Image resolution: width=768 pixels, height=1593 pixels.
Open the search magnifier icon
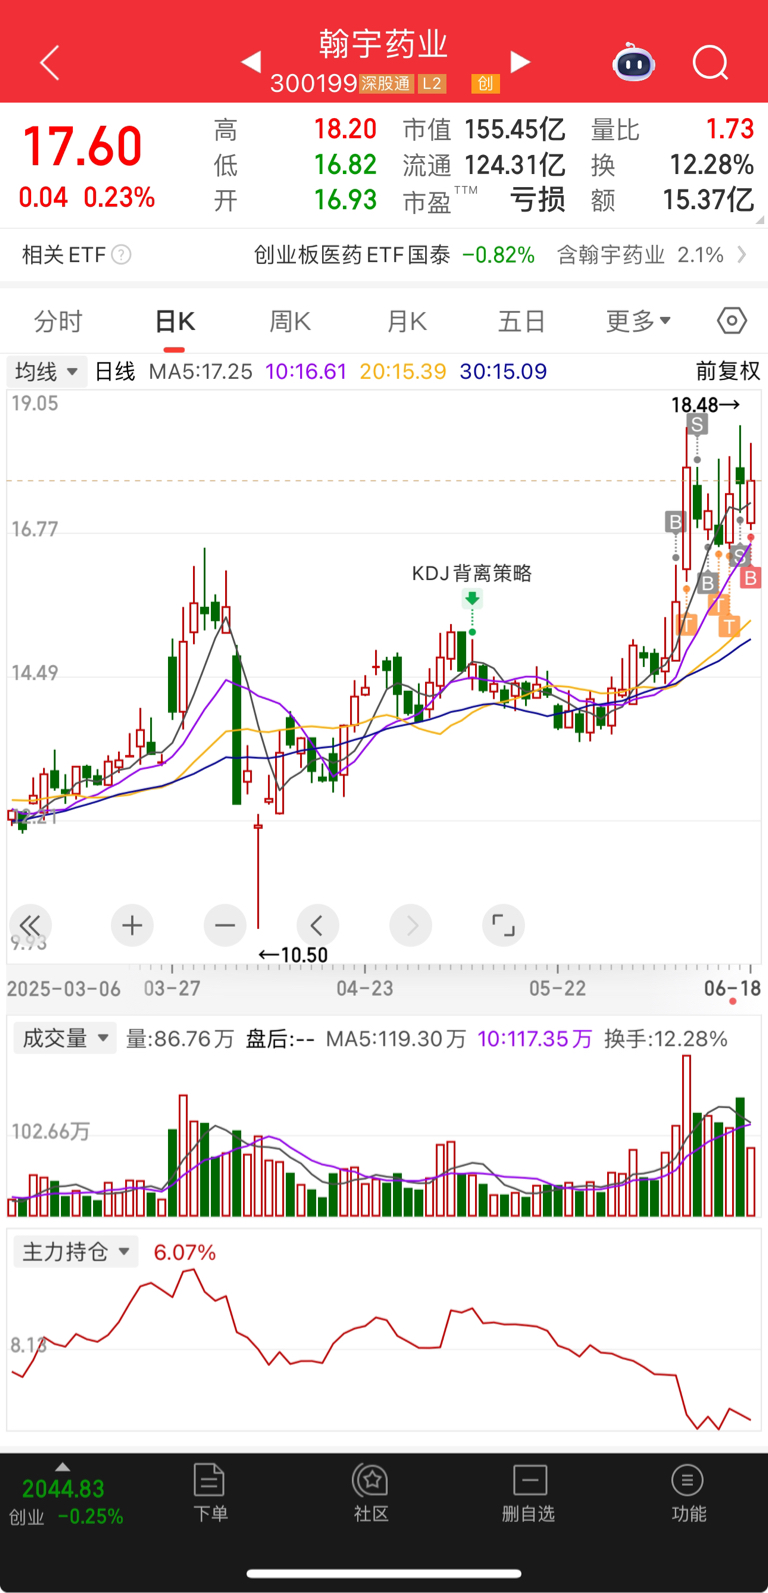coord(711,63)
